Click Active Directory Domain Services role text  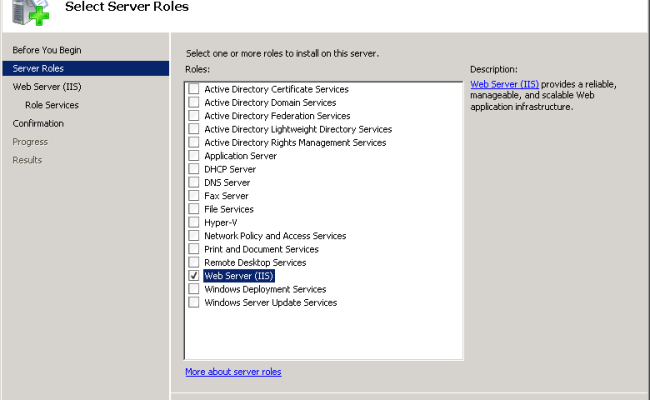pyautogui.click(x=270, y=102)
